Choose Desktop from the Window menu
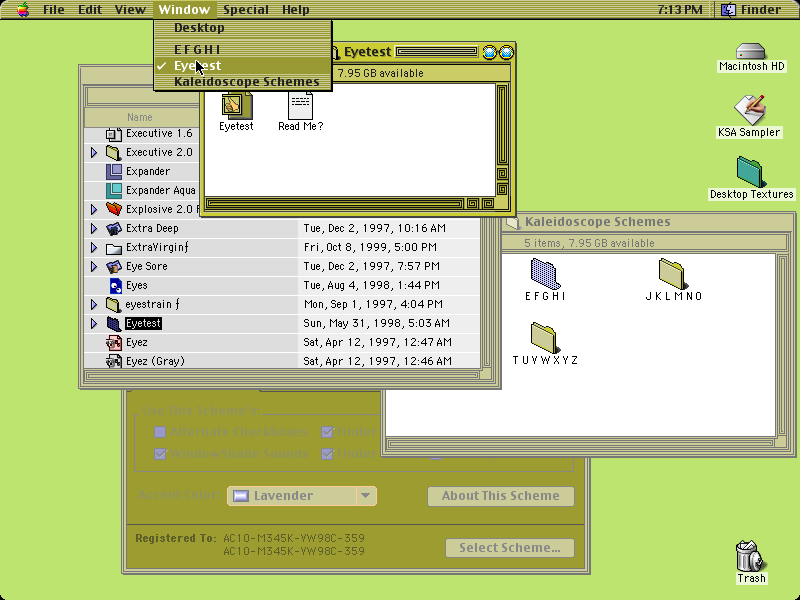Viewport: 800px width, 600px height. (243, 28)
